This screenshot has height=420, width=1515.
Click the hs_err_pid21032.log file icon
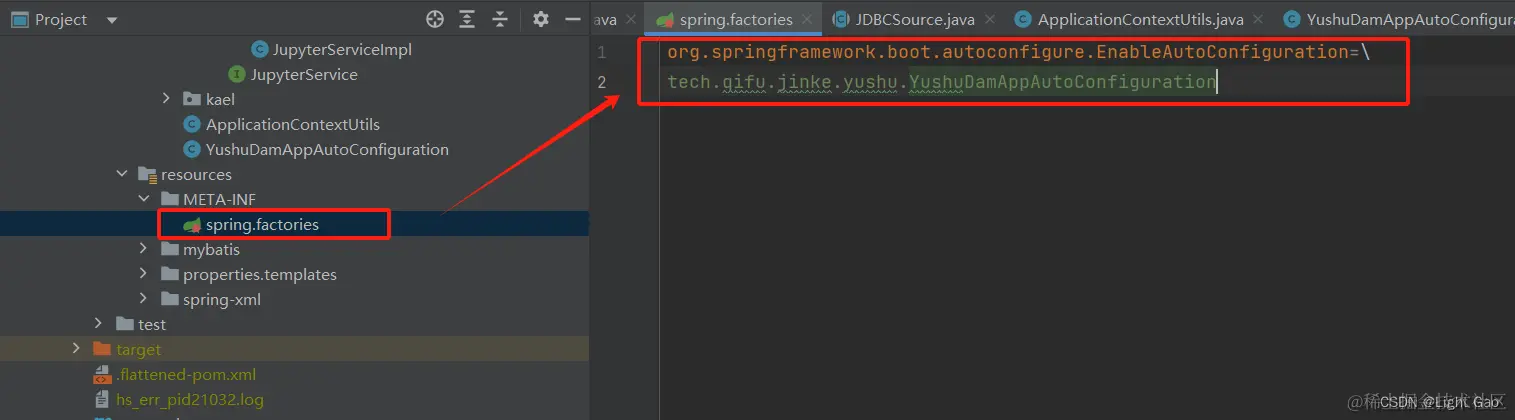pos(101,399)
